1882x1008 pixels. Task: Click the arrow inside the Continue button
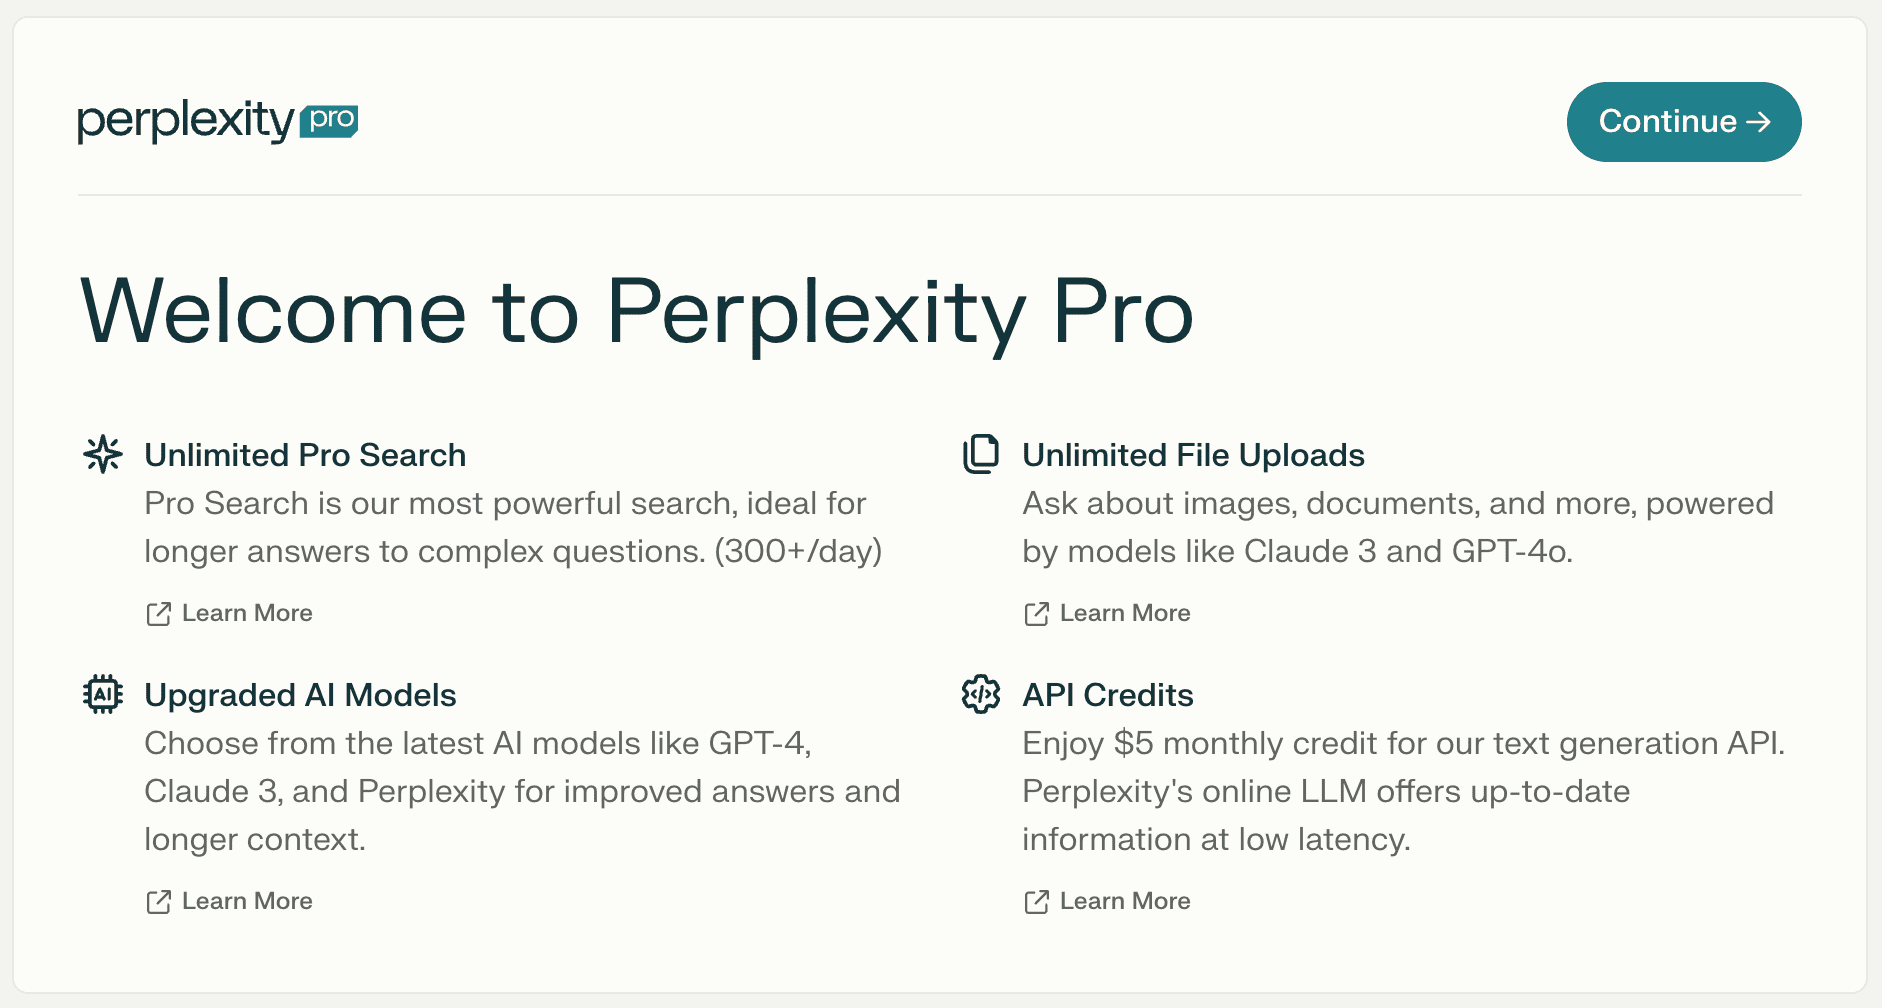1758,122
